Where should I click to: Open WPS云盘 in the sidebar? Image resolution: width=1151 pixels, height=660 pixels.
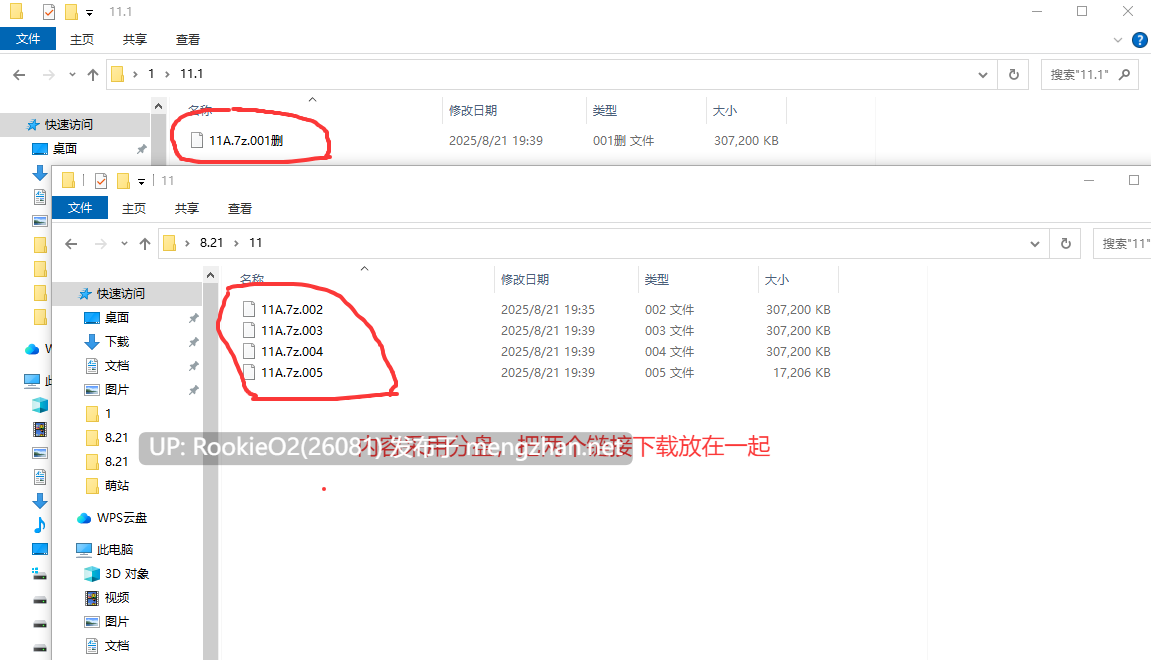tap(121, 518)
